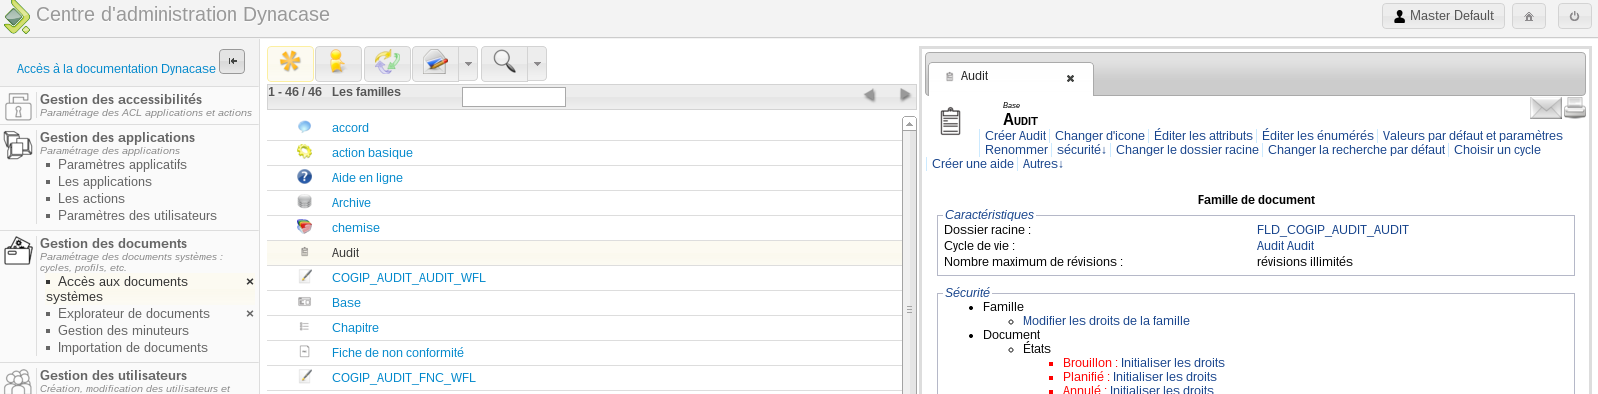Open Les actions menu item

91,198
